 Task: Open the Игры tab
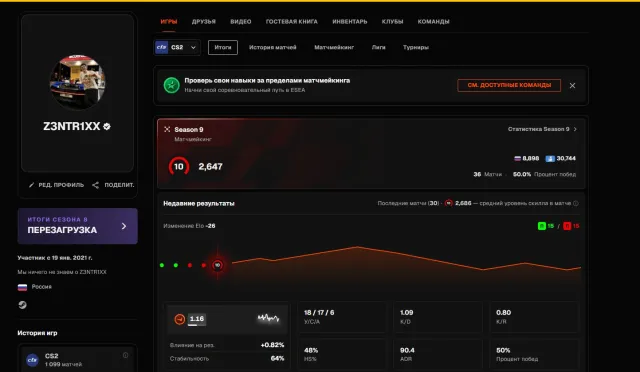[x=169, y=22]
